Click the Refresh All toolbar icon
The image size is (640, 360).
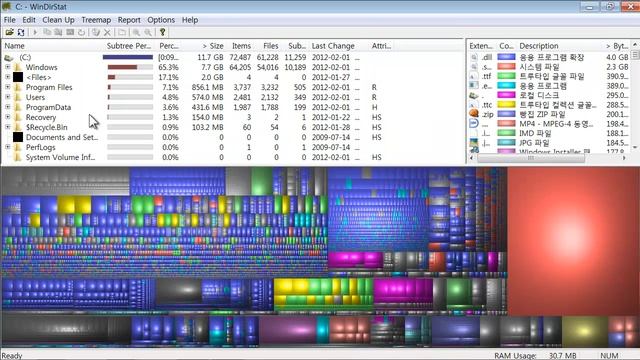coord(21,32)
